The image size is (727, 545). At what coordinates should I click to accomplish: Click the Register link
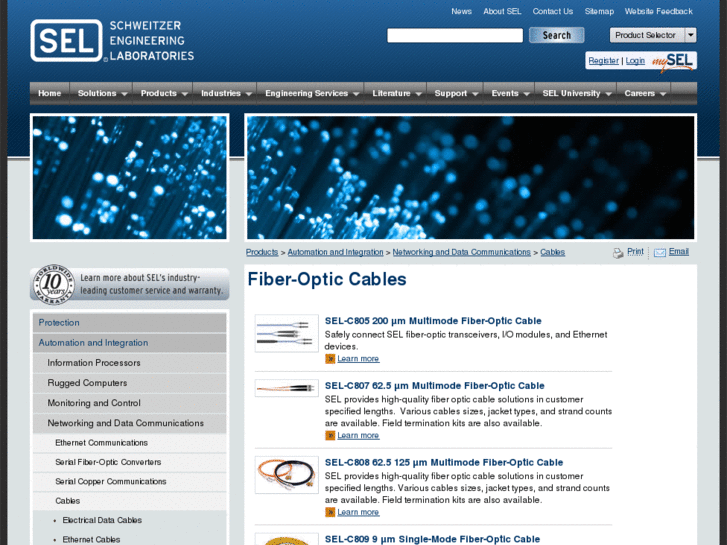pyautogui.click(x=603, y=61)
